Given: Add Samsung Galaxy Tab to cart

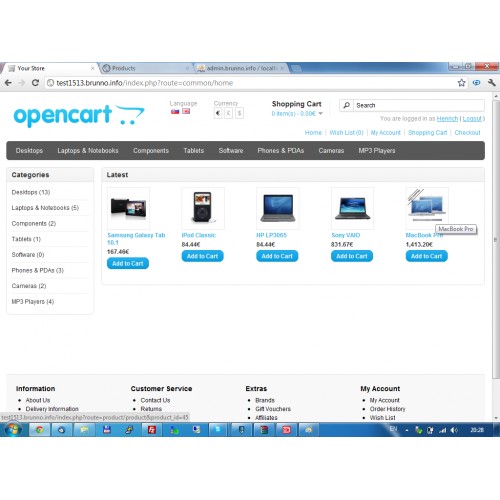Looking at the screenshot, I should (128, 263).
